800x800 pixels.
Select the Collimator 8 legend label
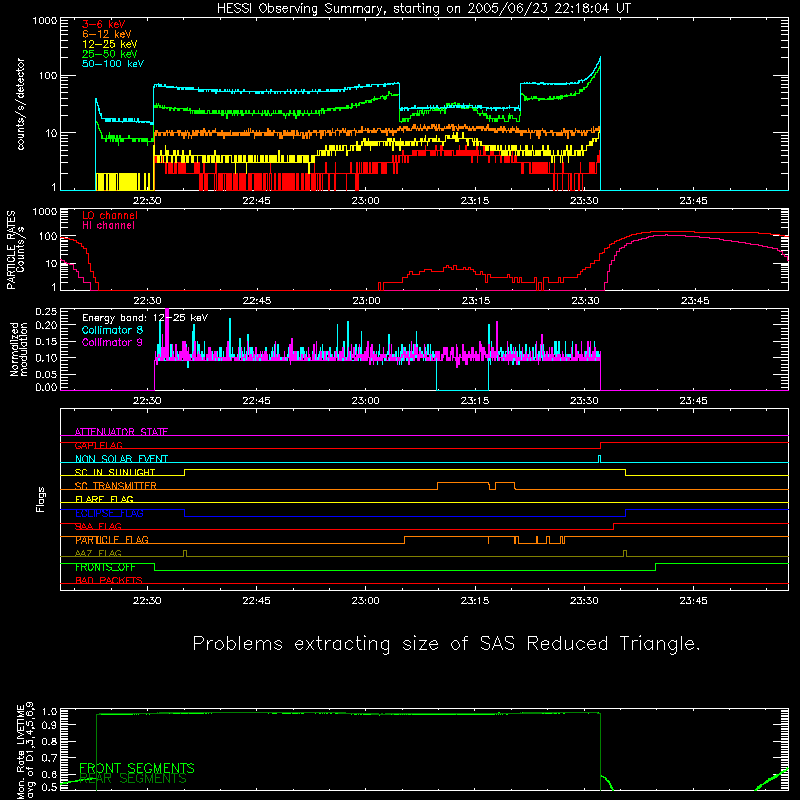click(x=112, y=330)
